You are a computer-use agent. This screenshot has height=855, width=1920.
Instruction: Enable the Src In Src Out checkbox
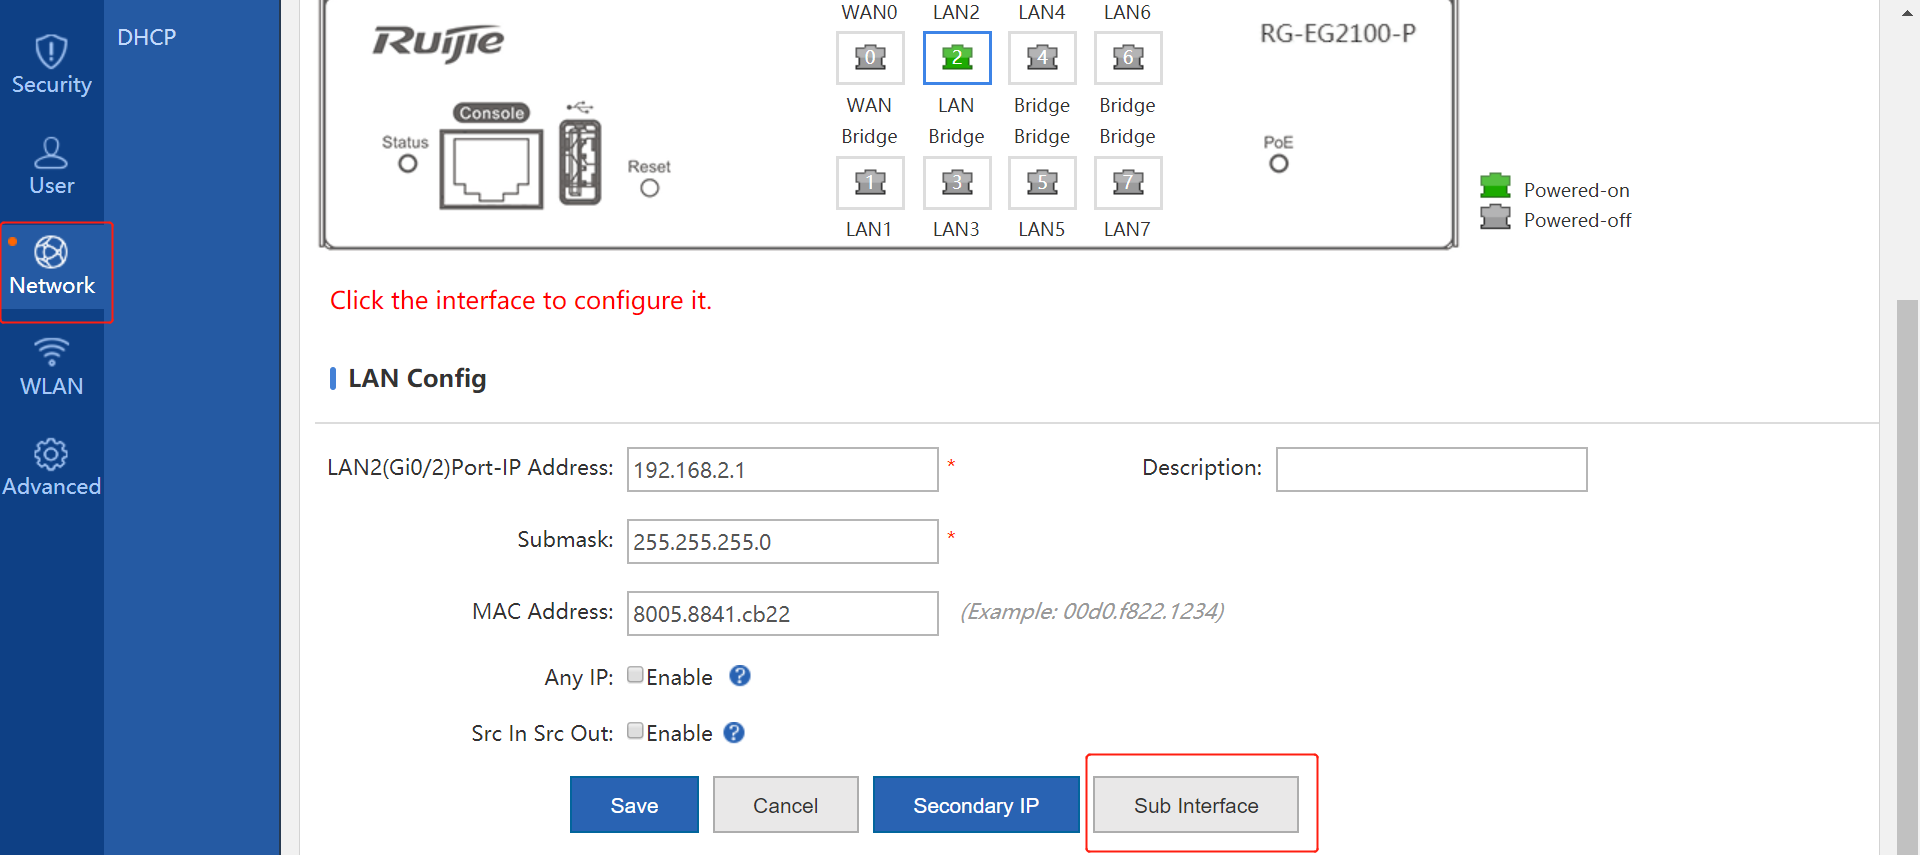tap(635, 731)
